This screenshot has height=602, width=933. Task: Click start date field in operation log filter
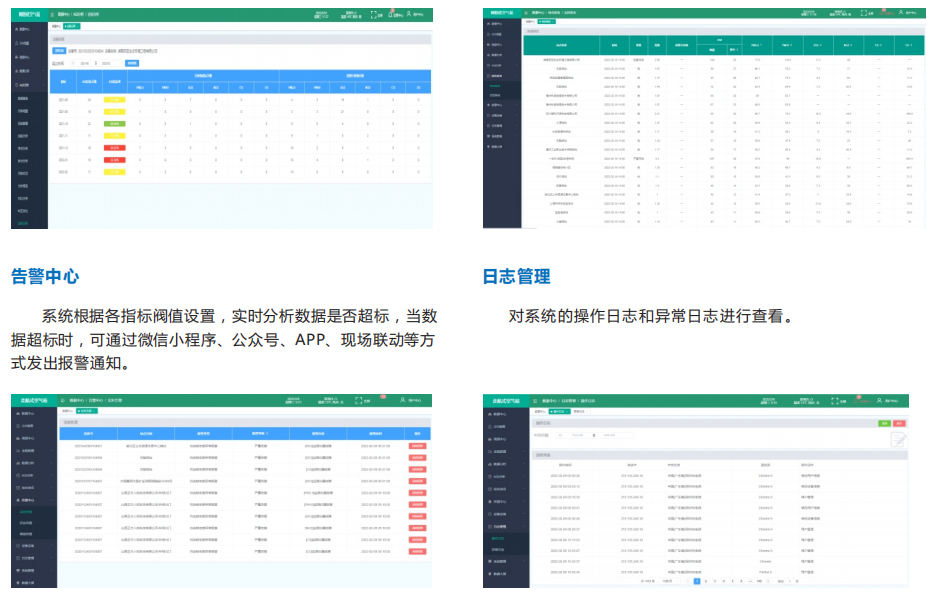[578, 435]
